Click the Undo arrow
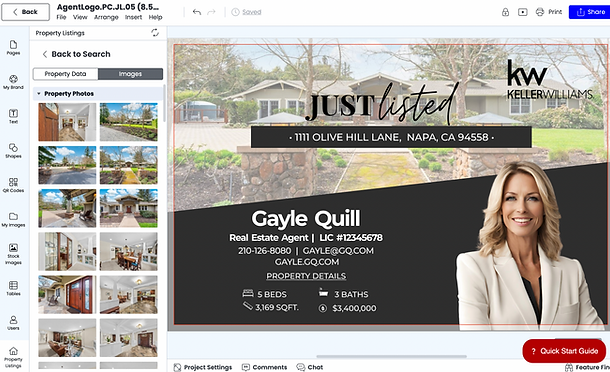610x372 pixels. point(197,12)
